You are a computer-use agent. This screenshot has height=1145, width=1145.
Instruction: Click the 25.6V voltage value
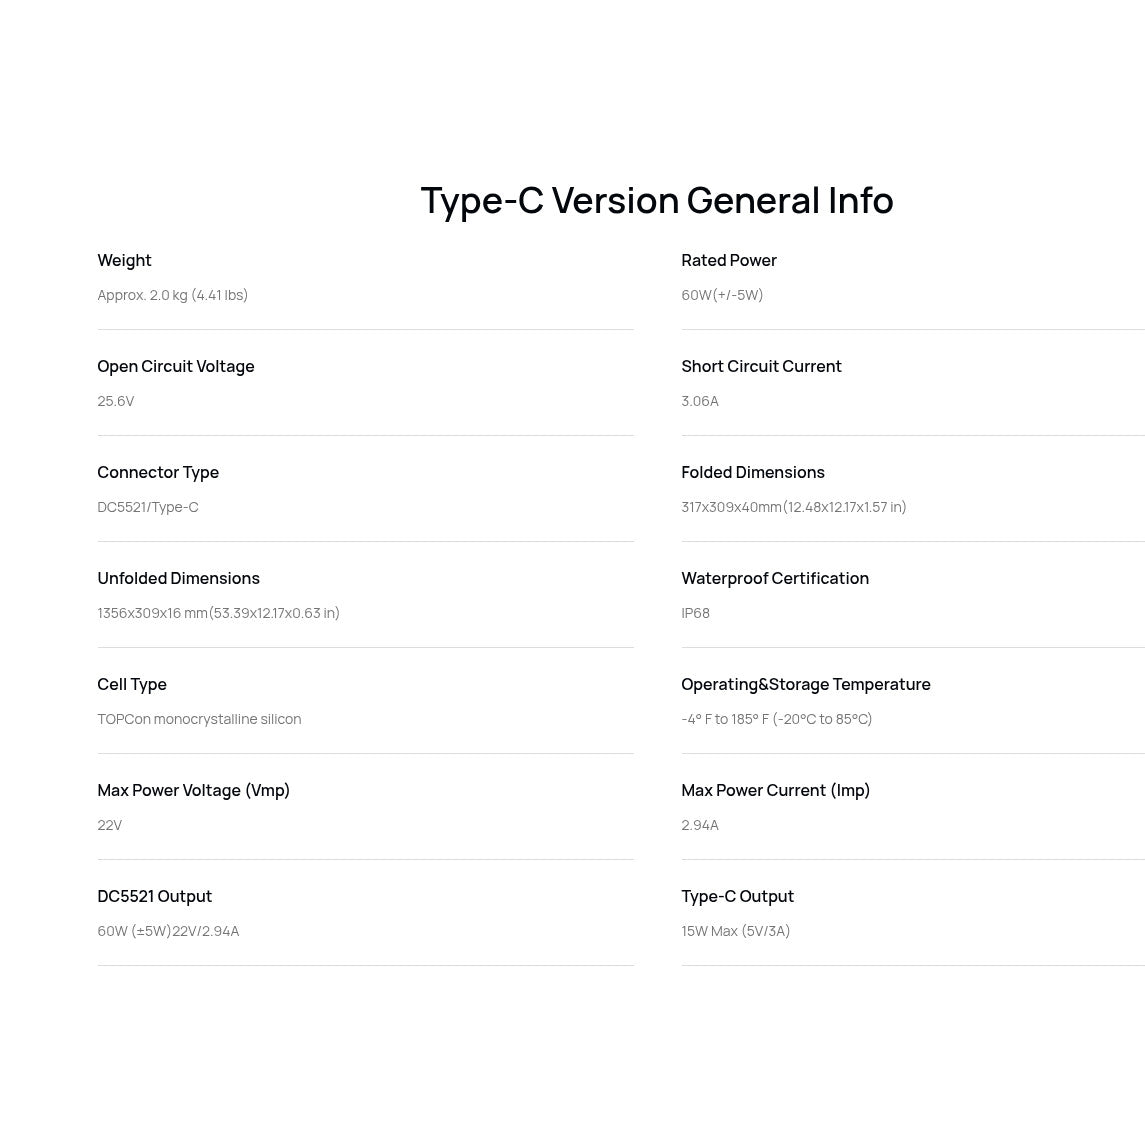115,401
